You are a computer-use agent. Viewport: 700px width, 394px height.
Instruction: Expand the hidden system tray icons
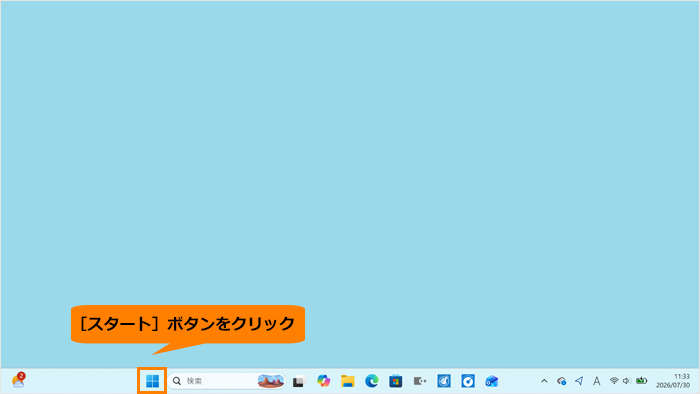tap(544, 381)
